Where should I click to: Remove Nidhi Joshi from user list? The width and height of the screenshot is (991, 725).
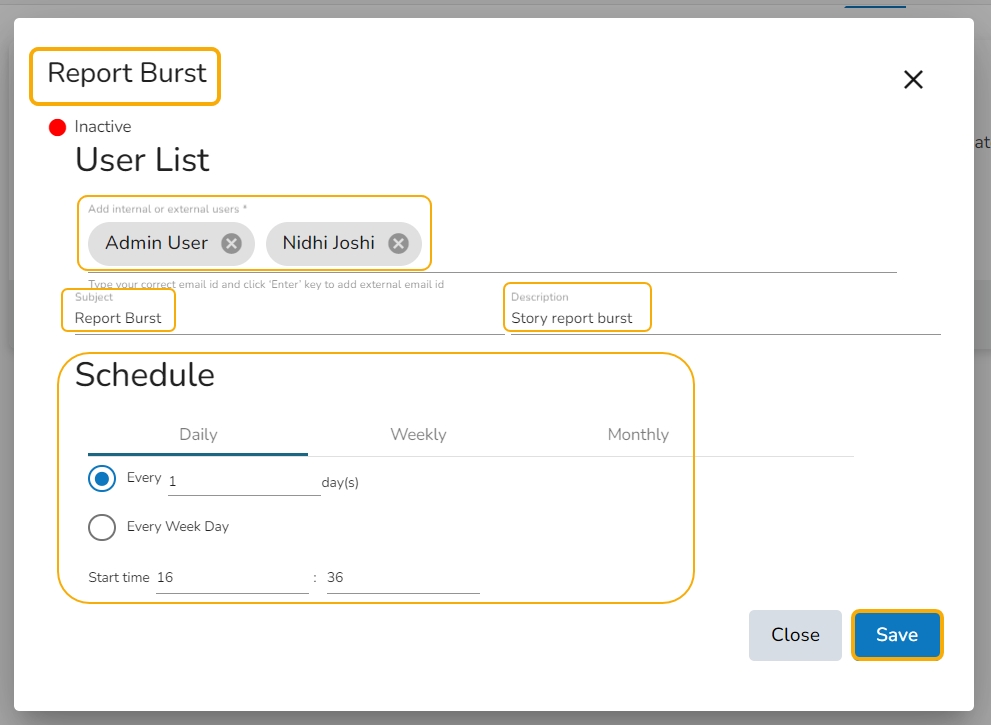(398, 243)
